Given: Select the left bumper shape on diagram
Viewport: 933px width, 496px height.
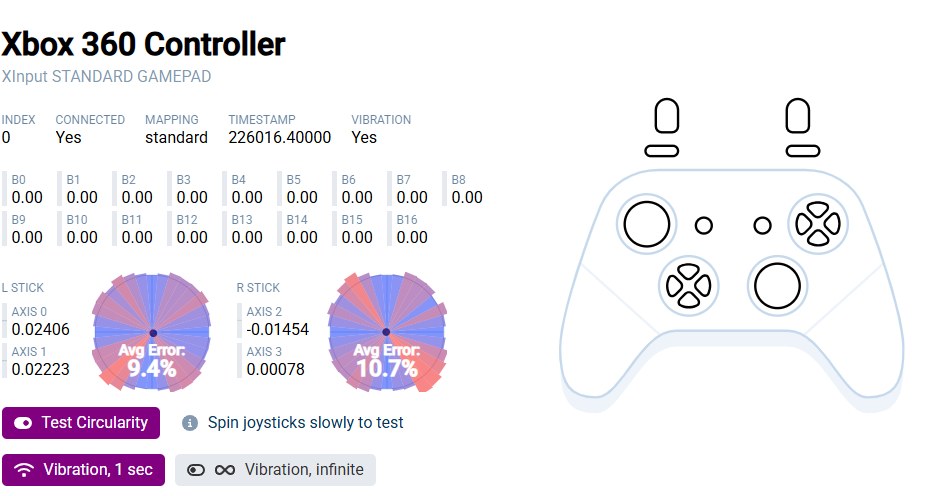Looking at the screenshot, I should [x=662, y=151].
